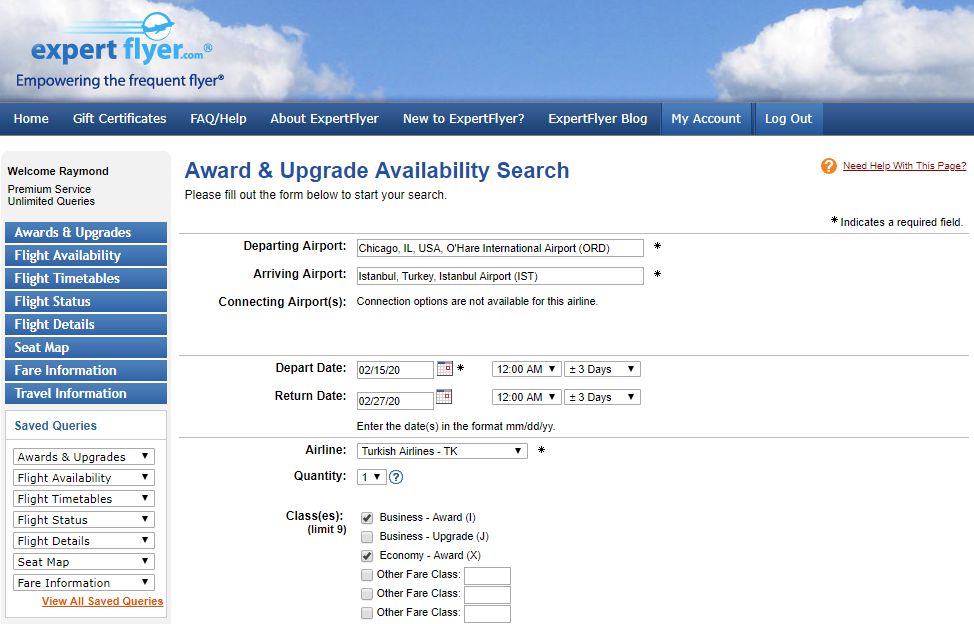Click the Depart Date text field
Screen dimensions: 974x624
(x=395, y=370)
